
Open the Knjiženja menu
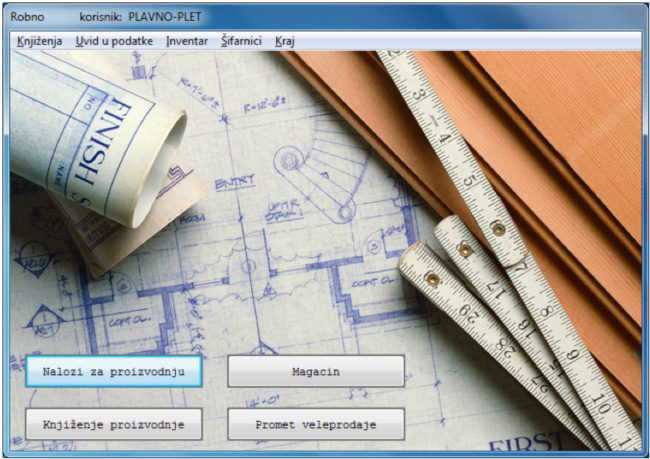[x=39, y=41]
